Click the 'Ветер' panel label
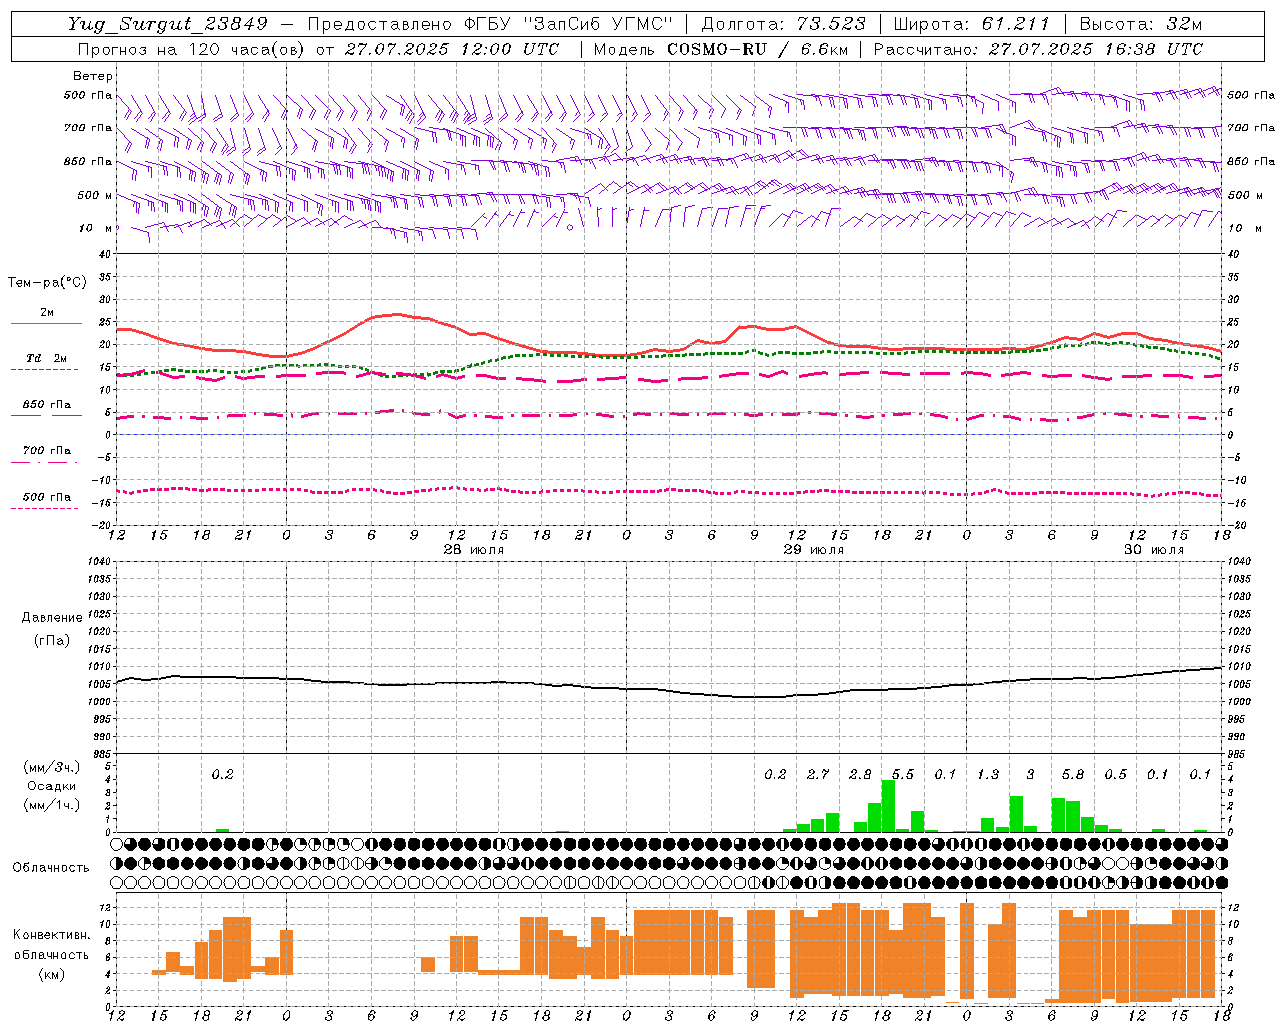The height and width of the screenshot is (1024, 1280). coord(92,76)
